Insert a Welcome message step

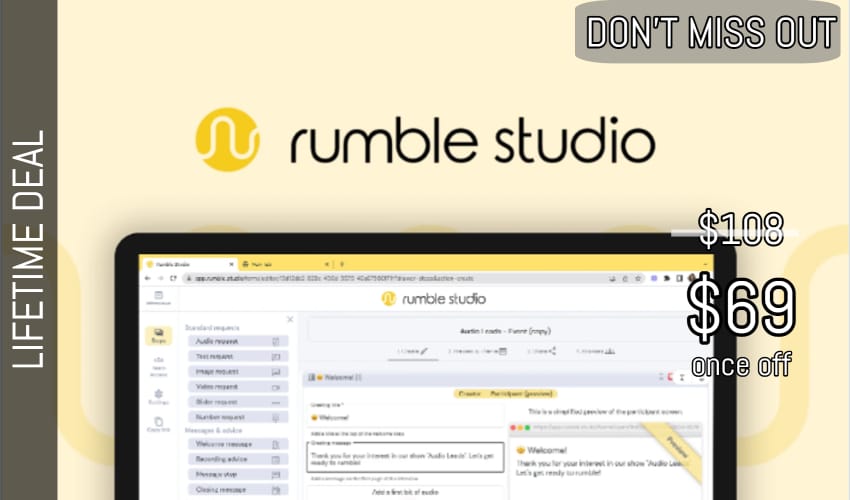coord(236,444)
